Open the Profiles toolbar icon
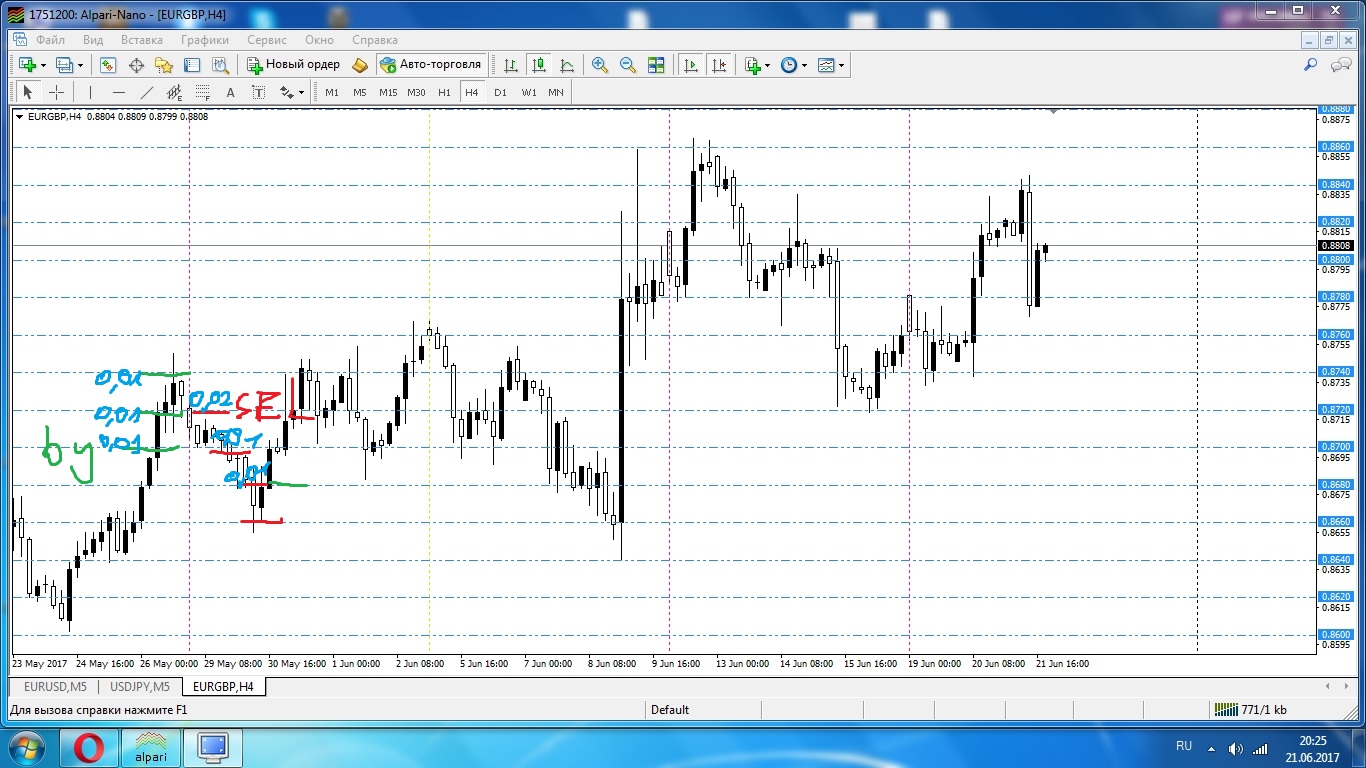The width and height of the screenshot is (1366, 768). [x=65, y=65]
